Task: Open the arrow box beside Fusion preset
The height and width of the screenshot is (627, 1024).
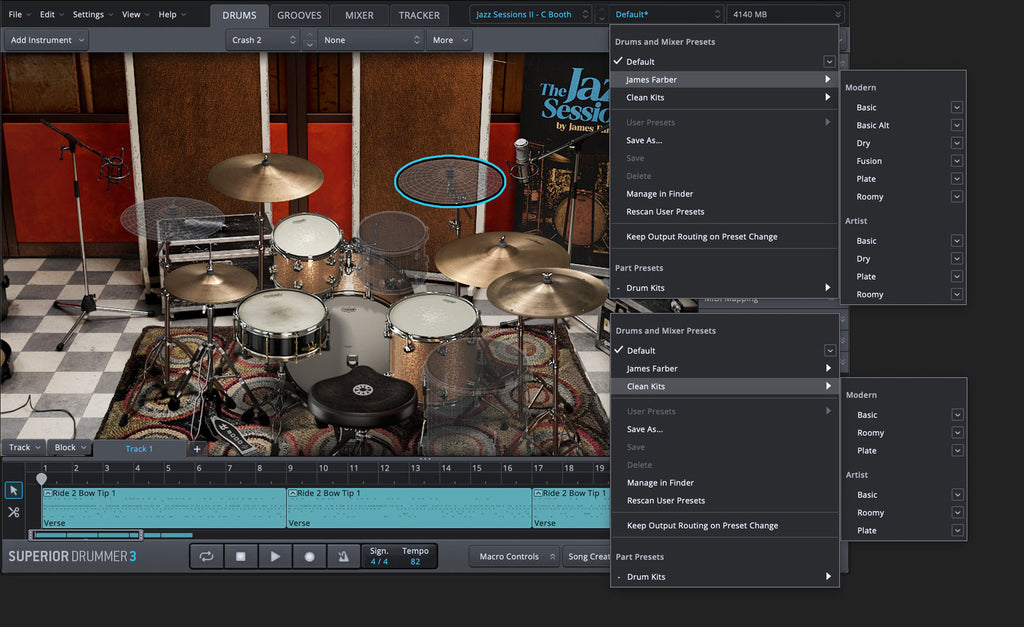Action: 957,161
